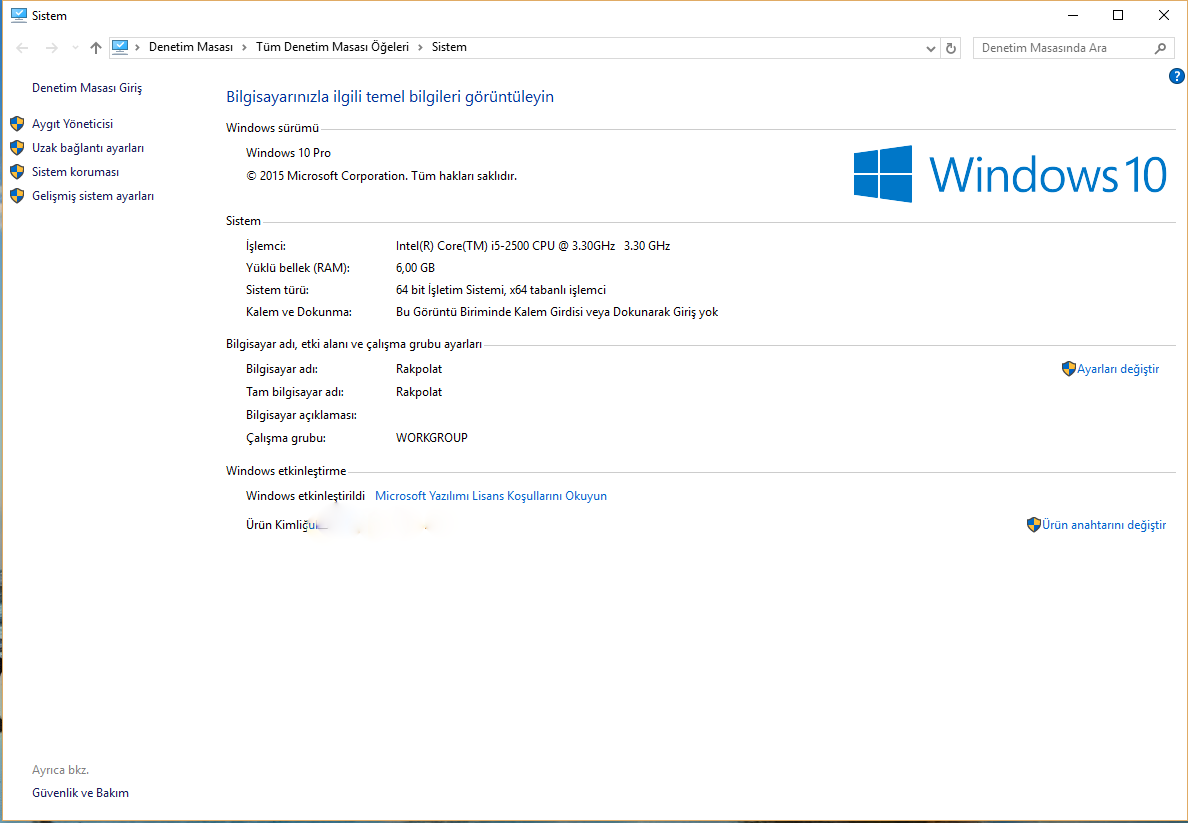This screenshot has width=1188, height=823.
Task: Refresh the address bar location
Action: coord(951,48)
